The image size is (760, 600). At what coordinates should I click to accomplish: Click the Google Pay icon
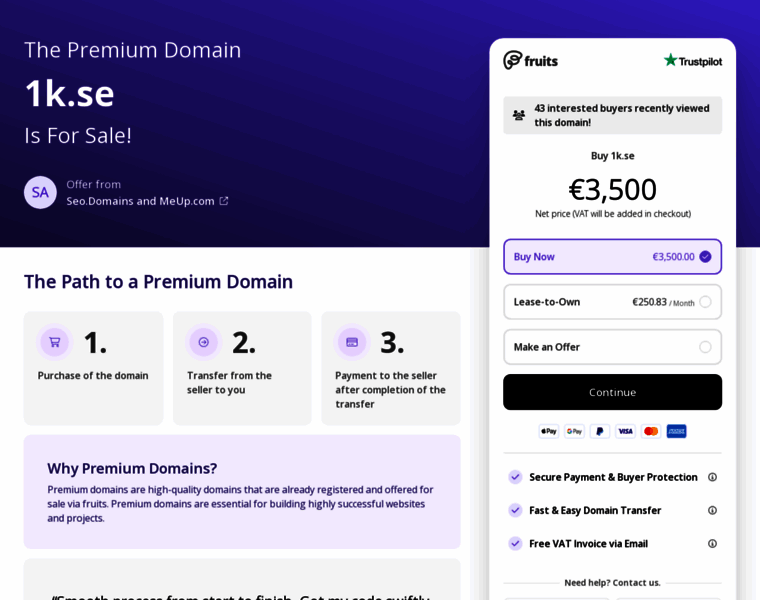coord(574,431)
